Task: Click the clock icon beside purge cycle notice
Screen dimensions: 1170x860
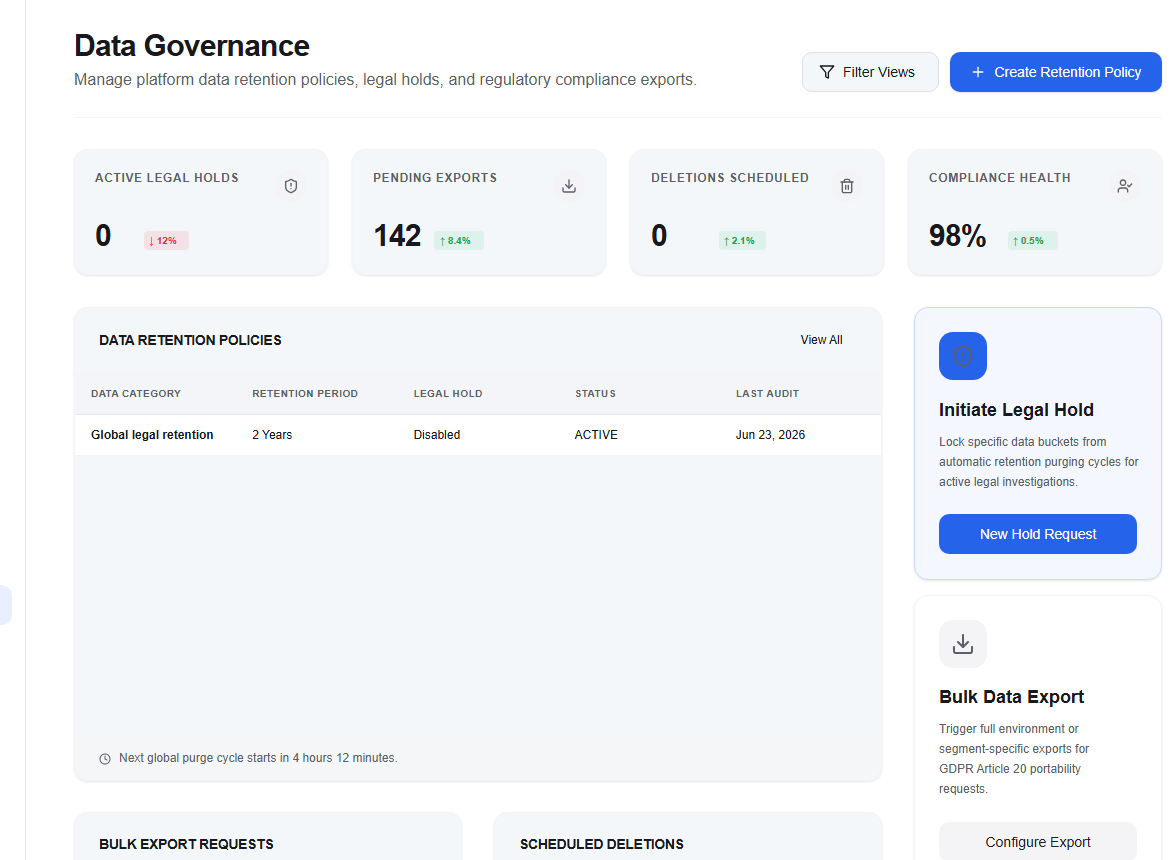Action: 105,759
